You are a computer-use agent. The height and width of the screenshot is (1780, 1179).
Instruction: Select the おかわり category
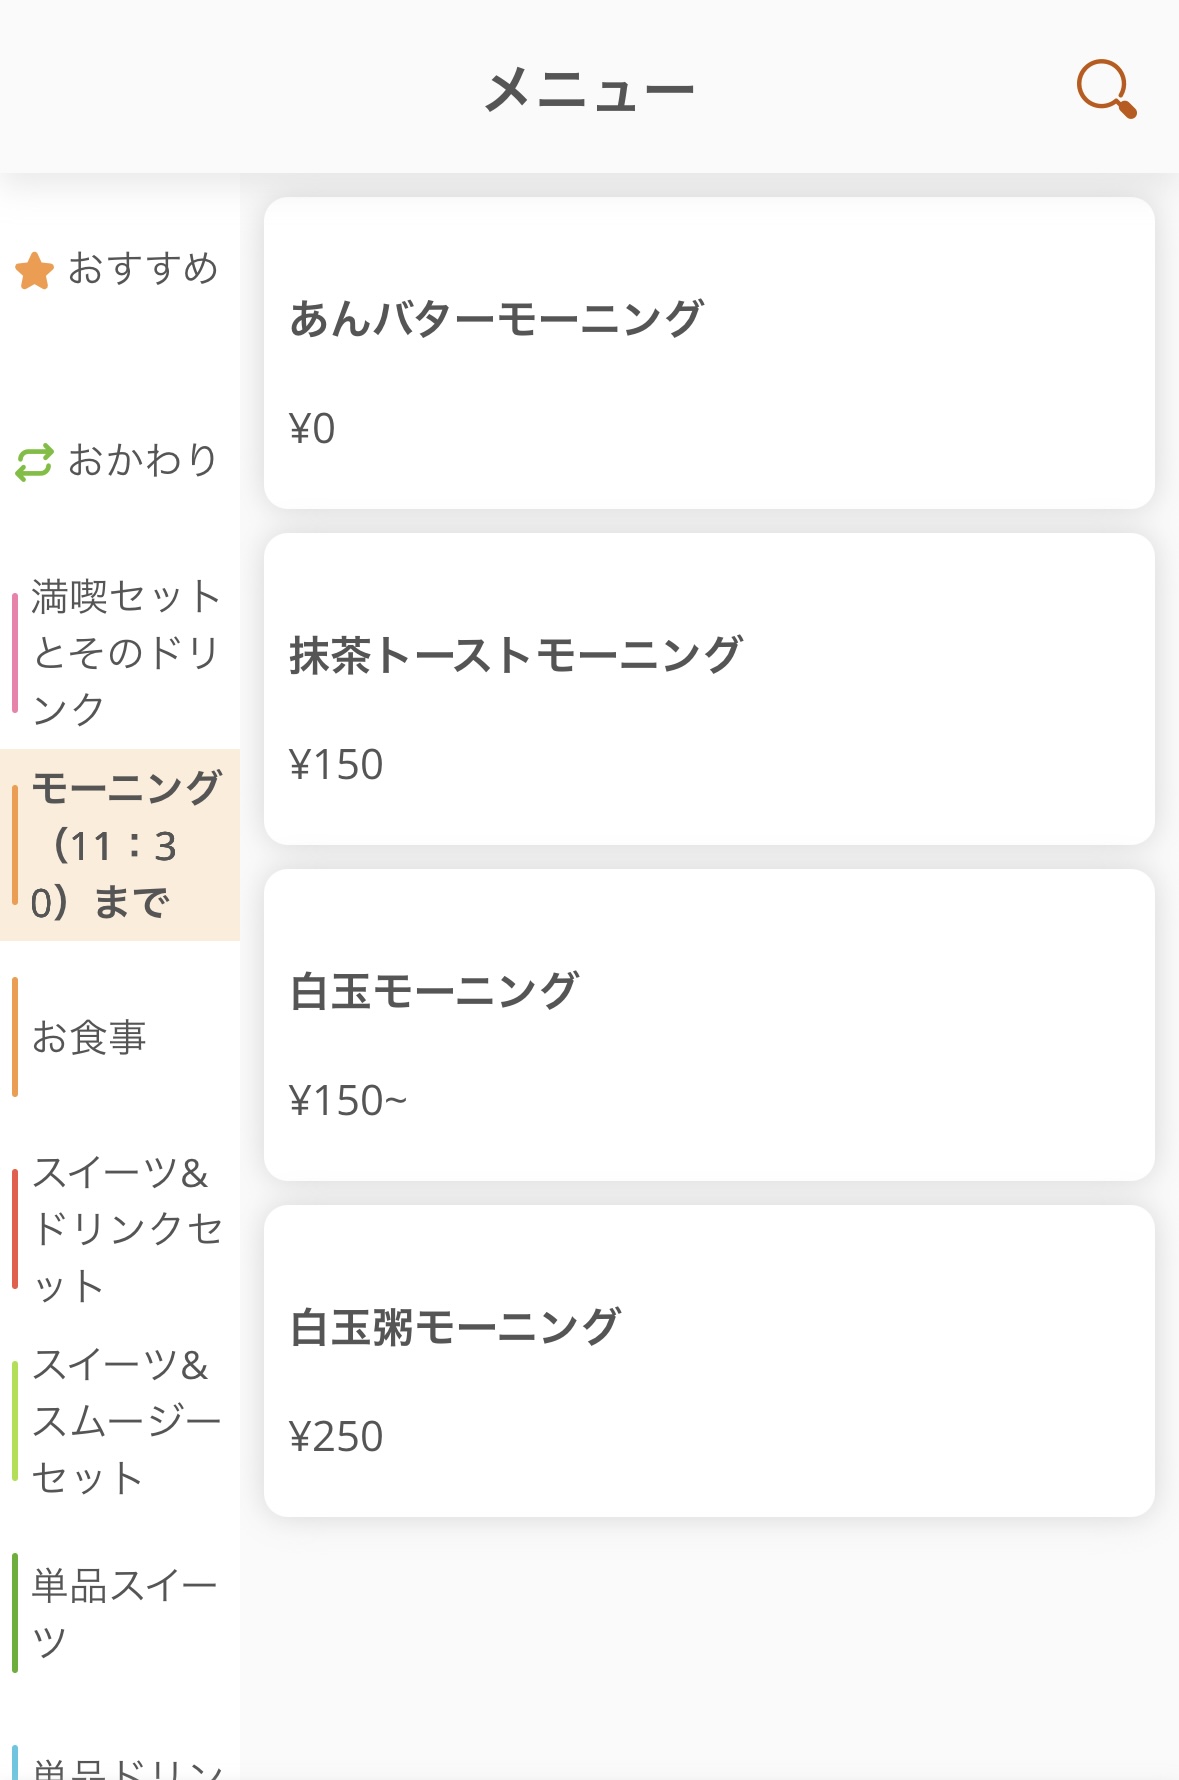(x=120, y=461)
